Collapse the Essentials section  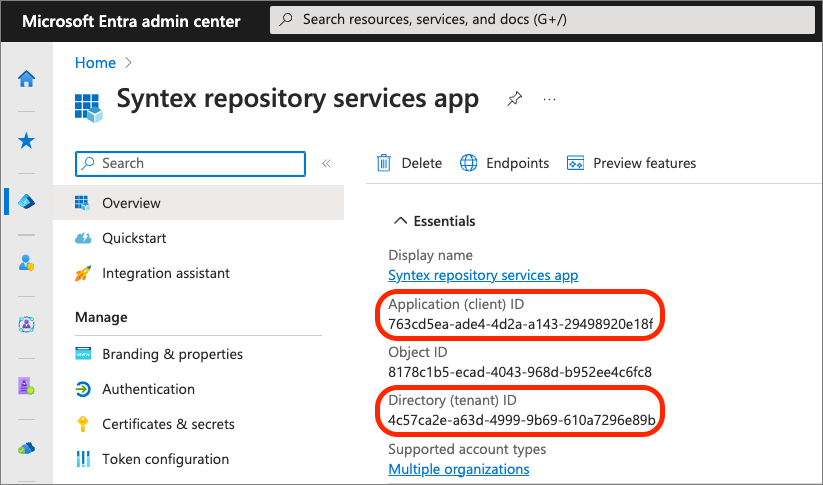(400, 221)
